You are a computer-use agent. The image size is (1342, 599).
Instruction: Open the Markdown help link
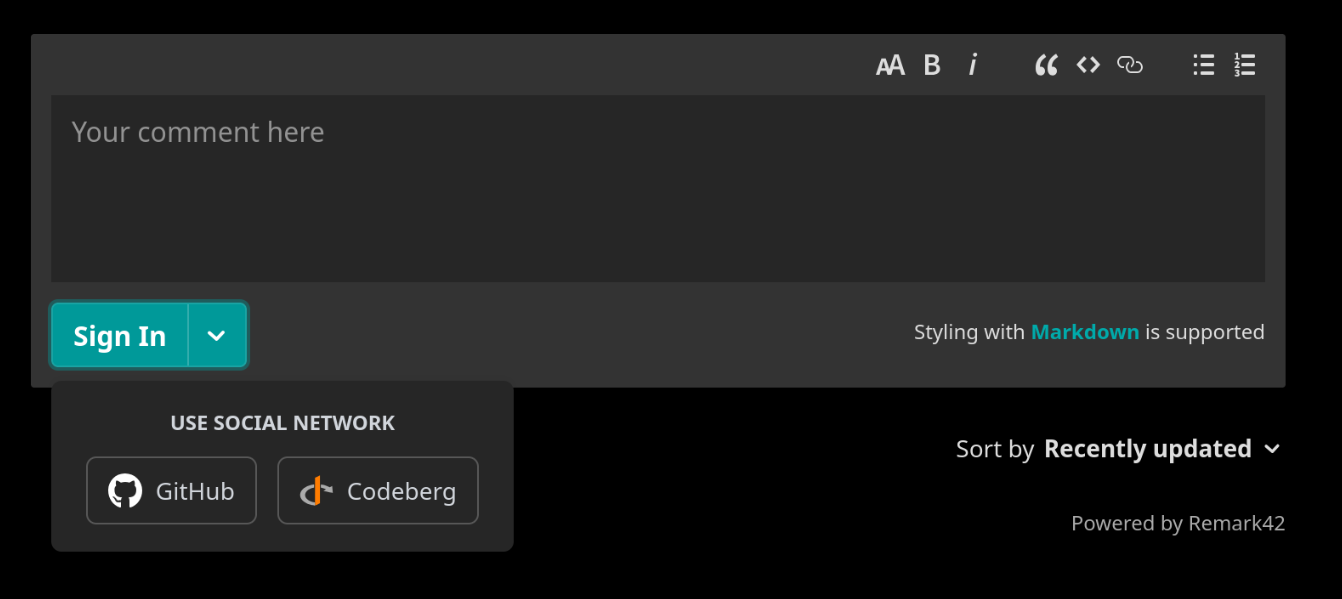click(x=1085, y=332)
